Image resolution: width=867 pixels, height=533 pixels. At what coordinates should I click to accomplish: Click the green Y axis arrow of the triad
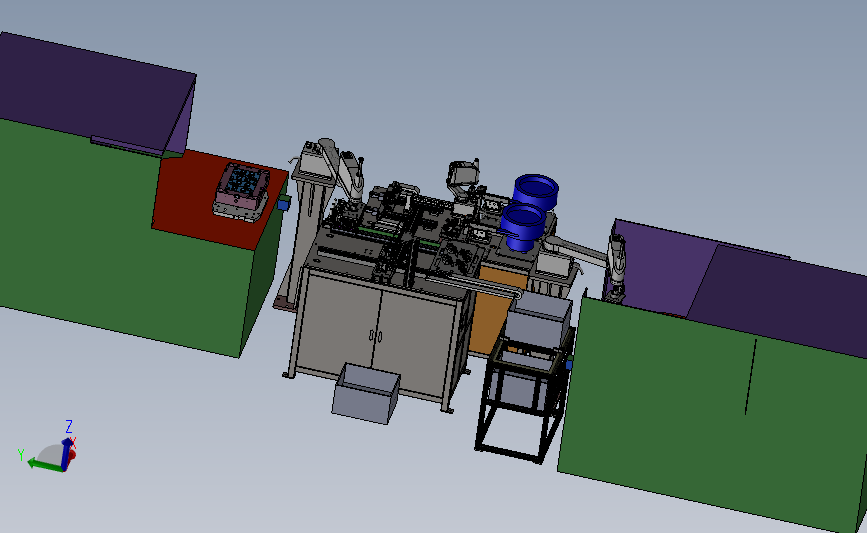44,466
